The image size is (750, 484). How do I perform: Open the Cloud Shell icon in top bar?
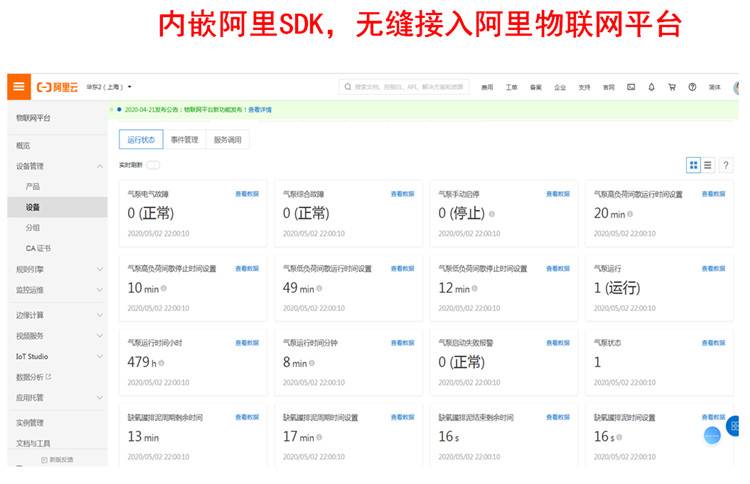(631, 87)
